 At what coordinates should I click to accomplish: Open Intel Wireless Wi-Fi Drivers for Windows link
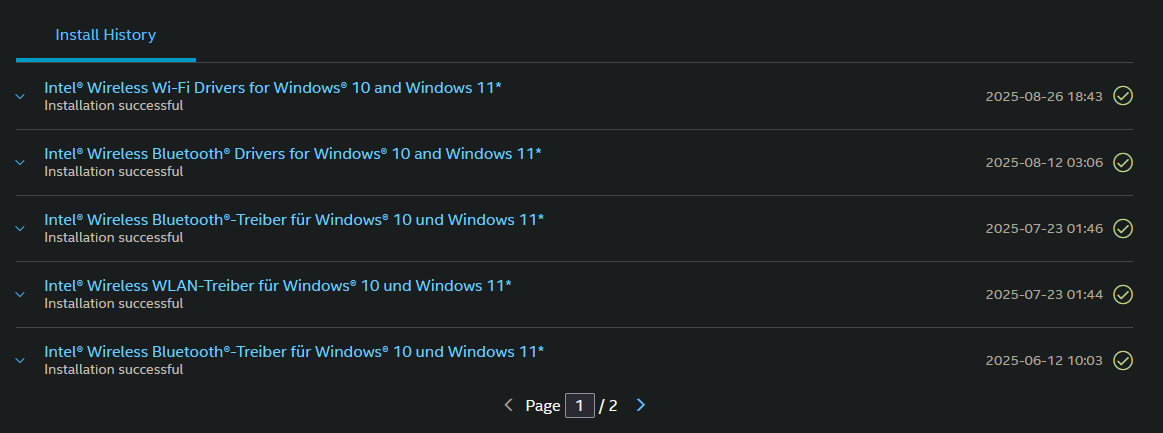[x=273, y=87]
